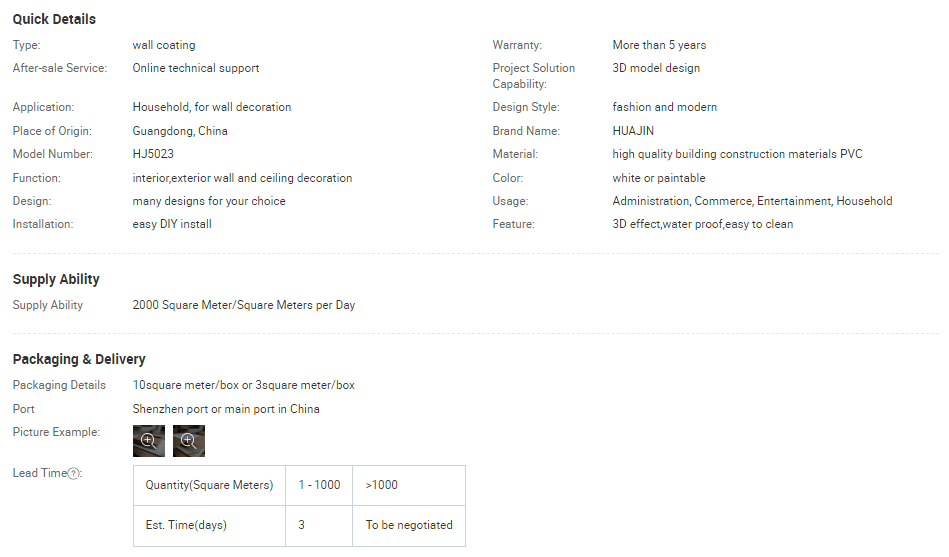Click the 'Shenzhen port or main port' text

pos(226,409)
